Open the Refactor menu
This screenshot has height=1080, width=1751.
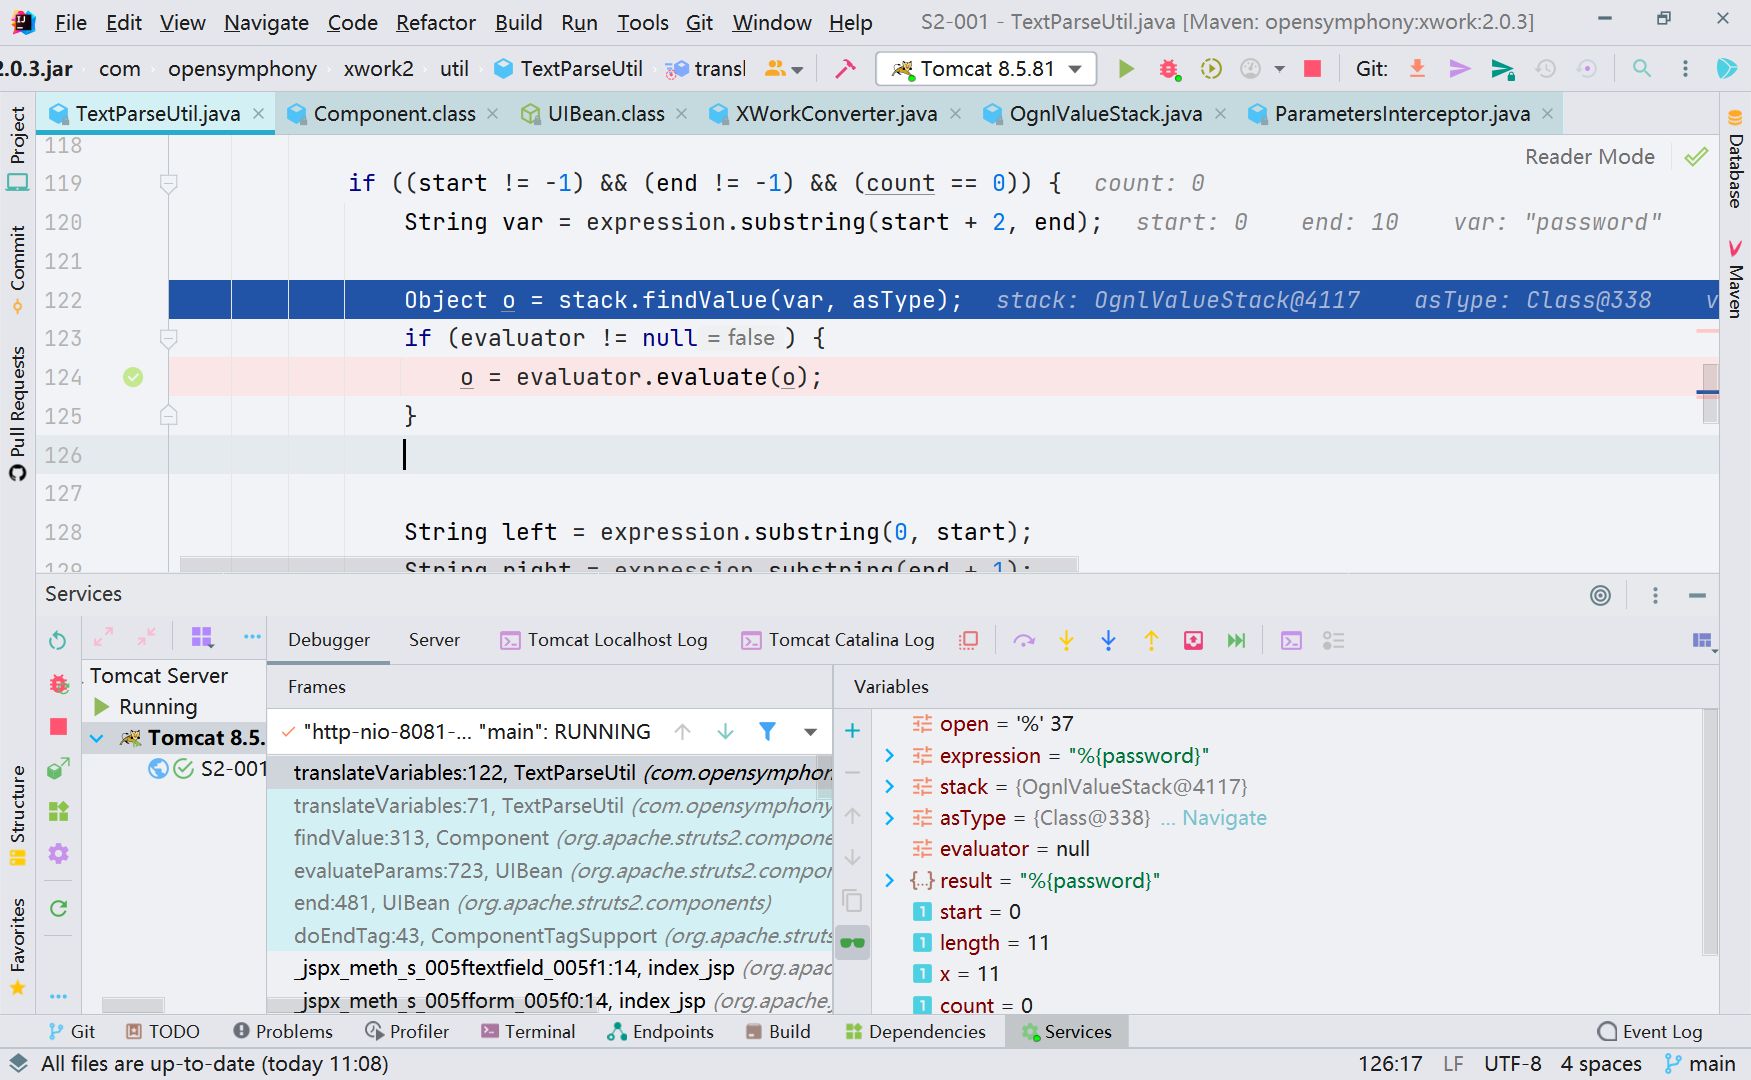(435, 22)
